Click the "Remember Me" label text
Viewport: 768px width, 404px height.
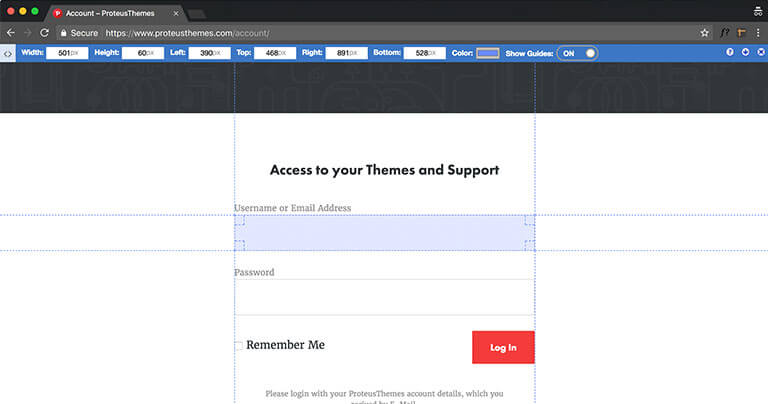click(x=286, y=345)
